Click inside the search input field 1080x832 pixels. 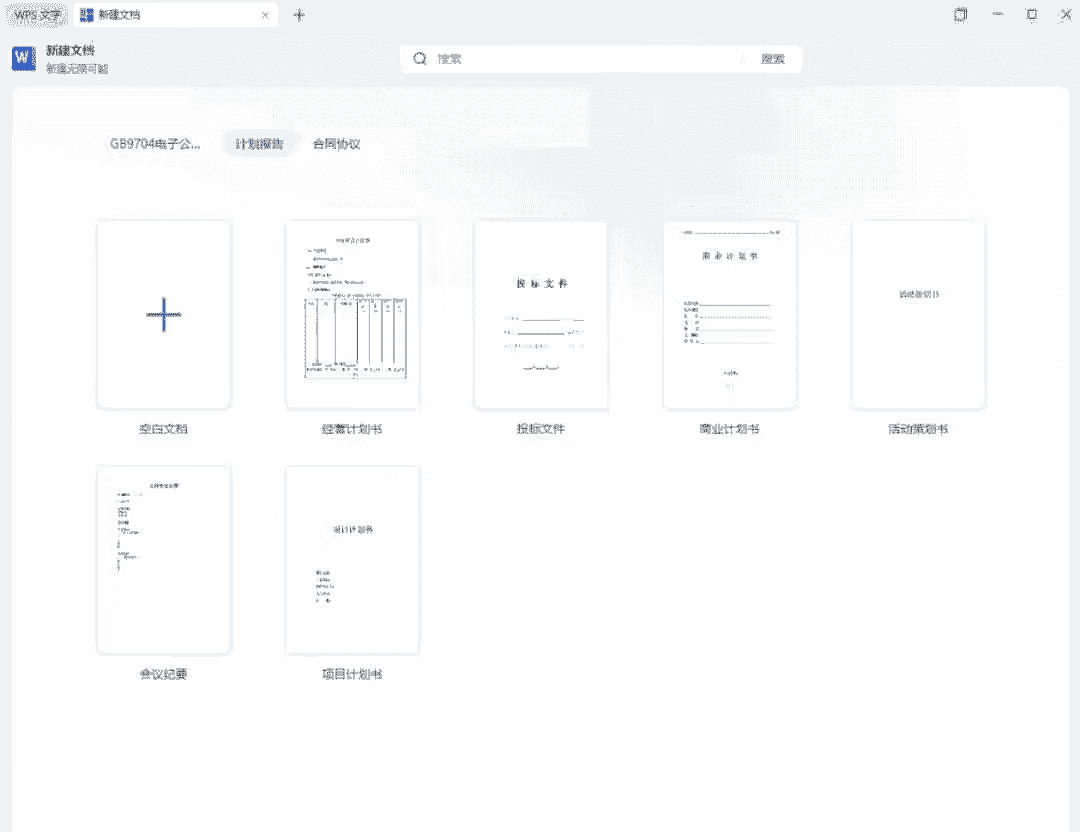pos(570,58)
